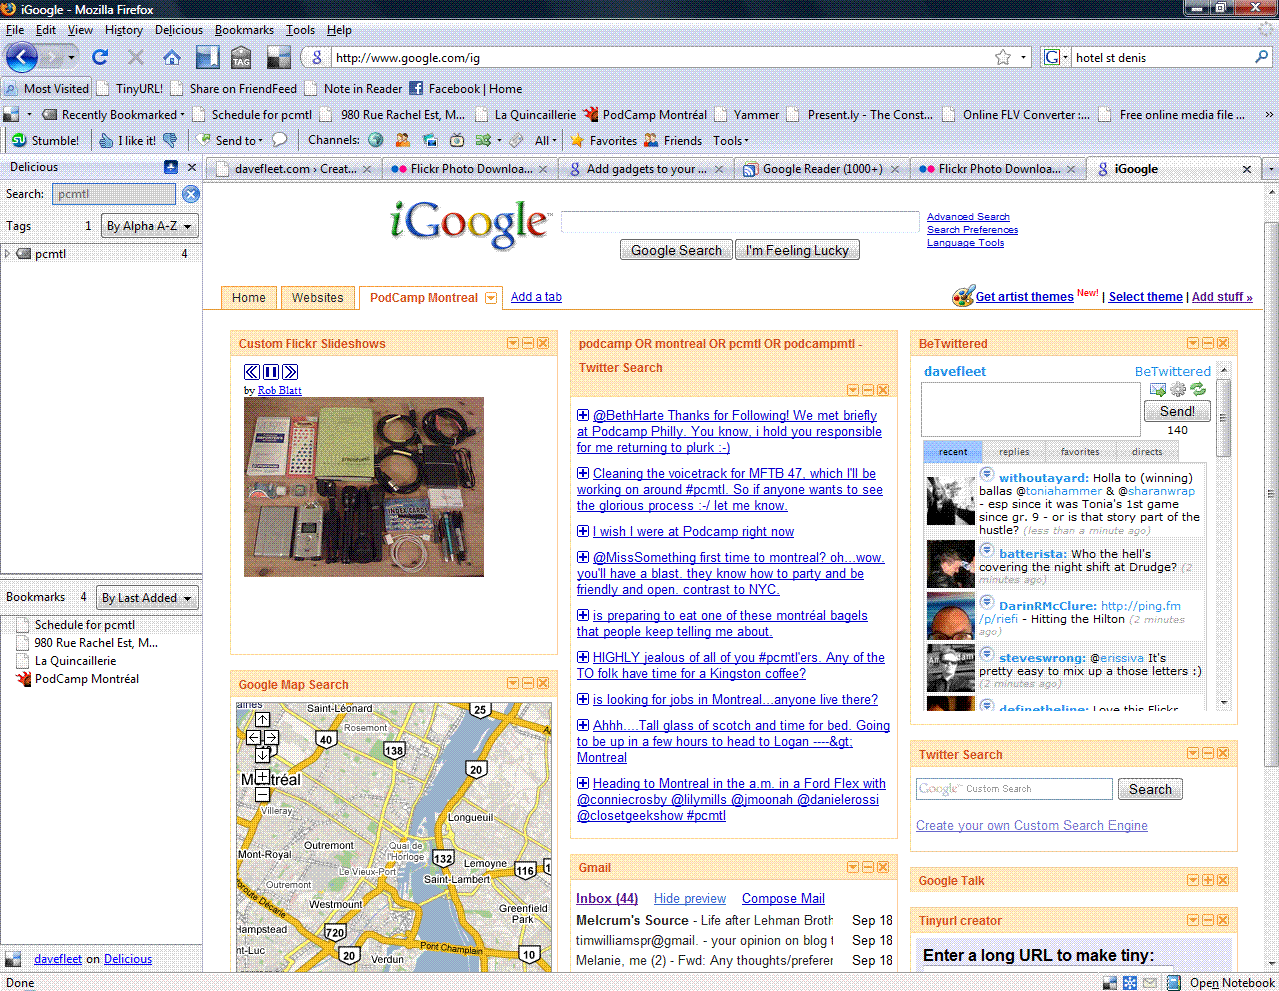
Task: Click the BeTwittered settings gear icon
Action: click(x=1178, y=389)
